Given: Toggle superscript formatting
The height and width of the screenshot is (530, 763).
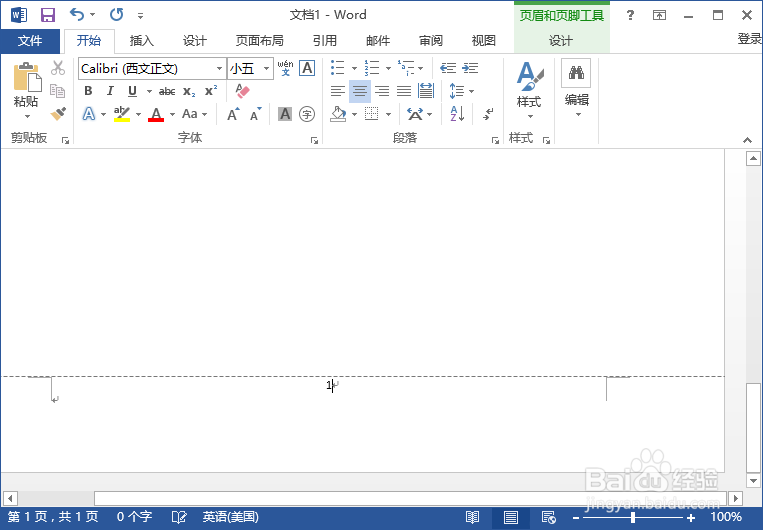Looking at the screenshot, I should [x=211, y=91].
